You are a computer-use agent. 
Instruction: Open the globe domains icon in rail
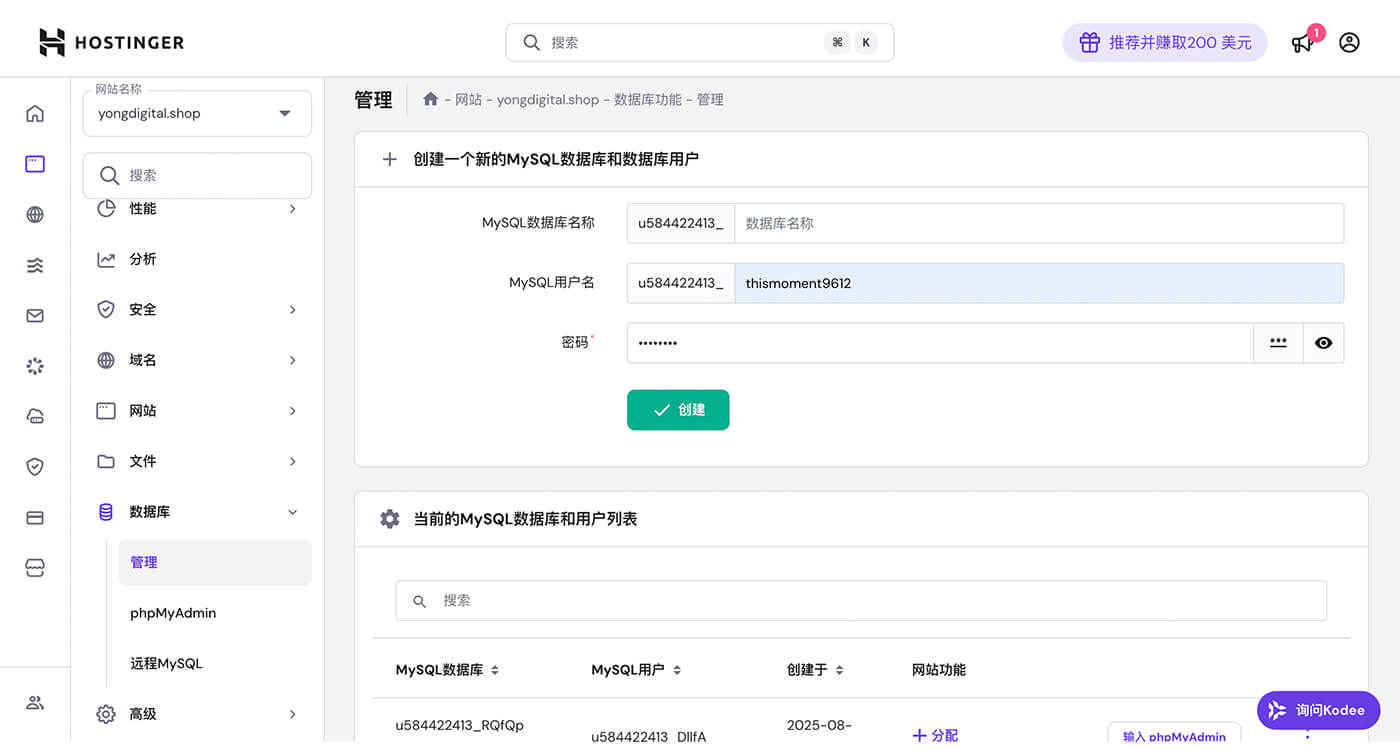35,214
